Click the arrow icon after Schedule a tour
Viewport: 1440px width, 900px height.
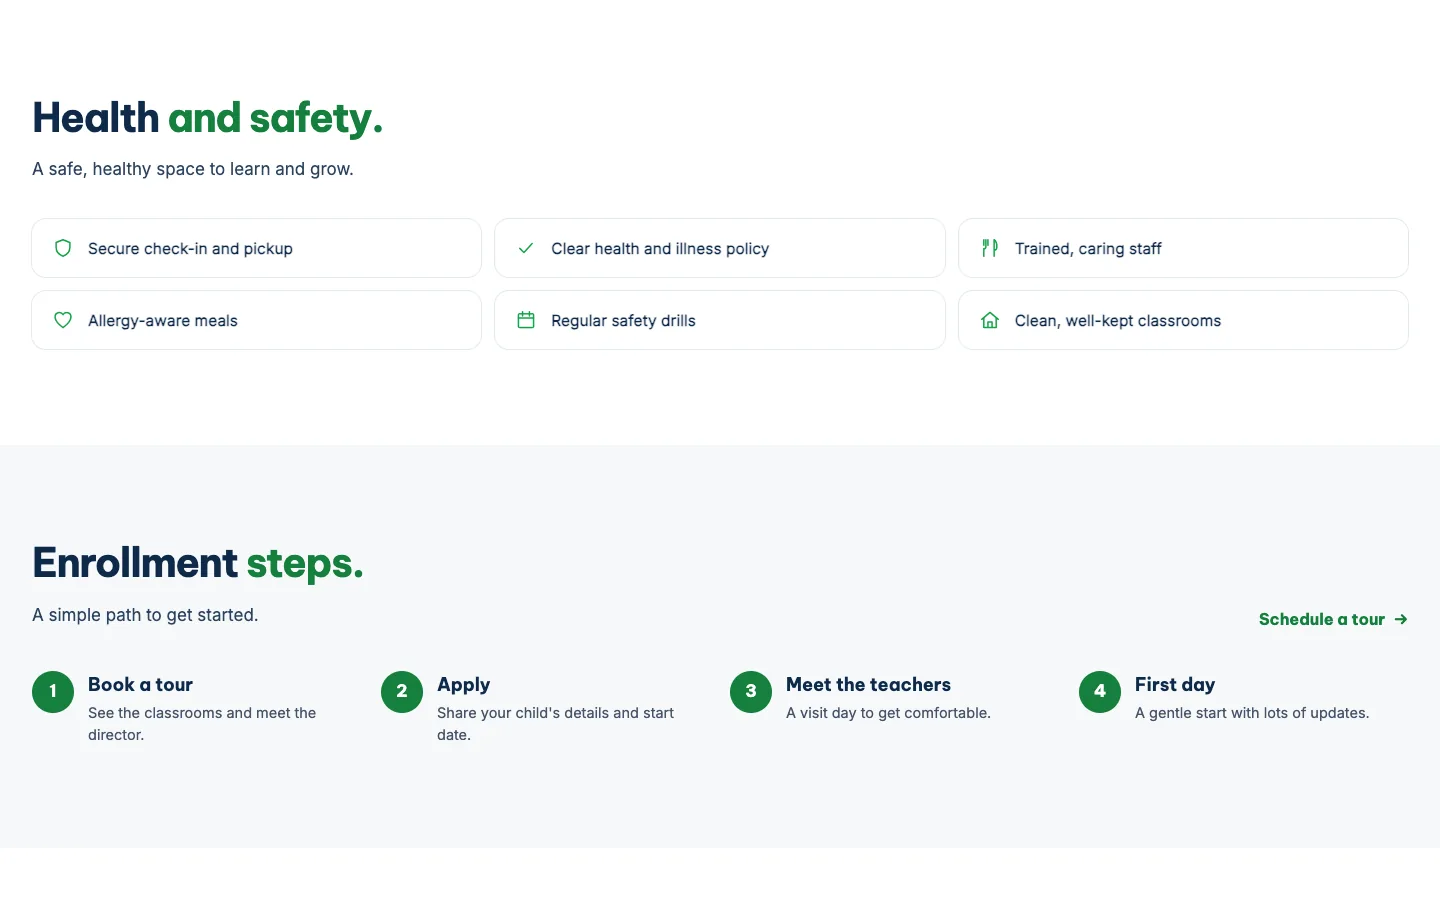click(x=1401, y=619)
